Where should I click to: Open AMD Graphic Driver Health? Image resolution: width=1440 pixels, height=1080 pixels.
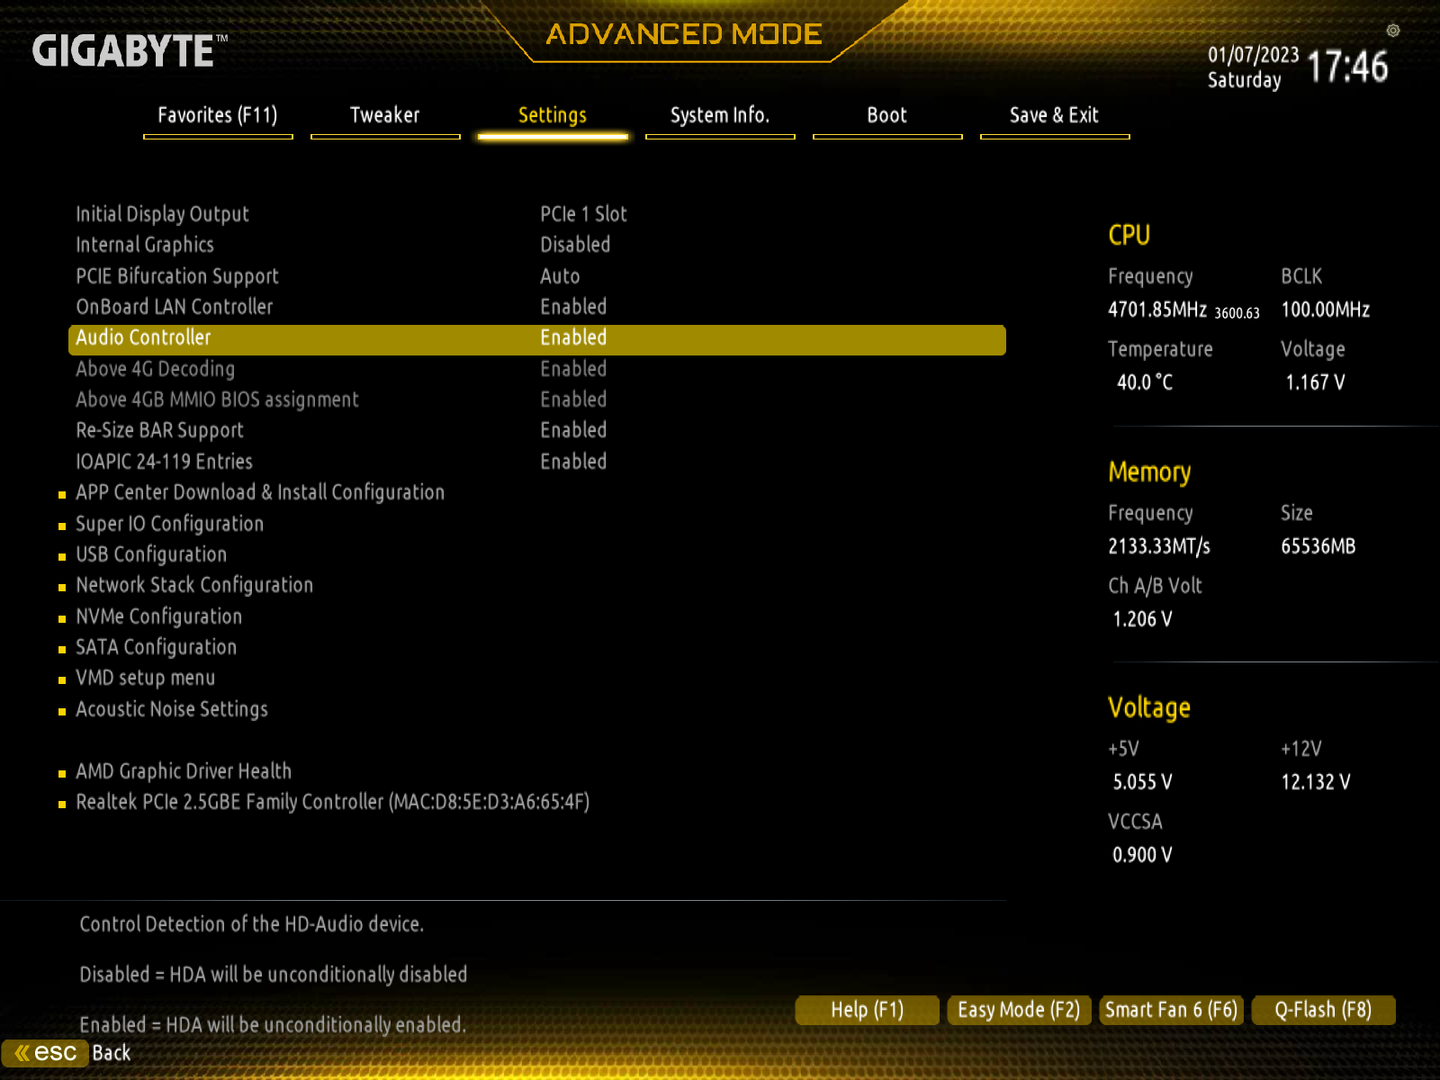pyautogui.click(x=184, y=772)
